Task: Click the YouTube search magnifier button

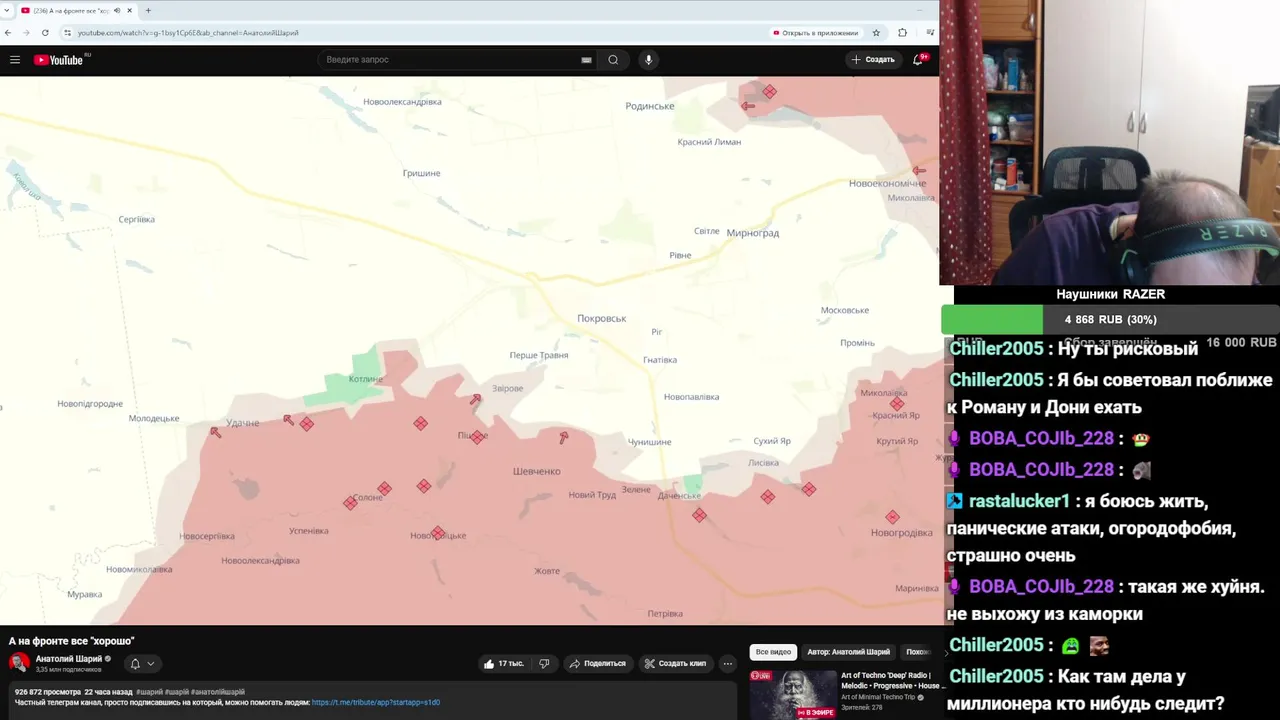Action: (x=613, y=60)
